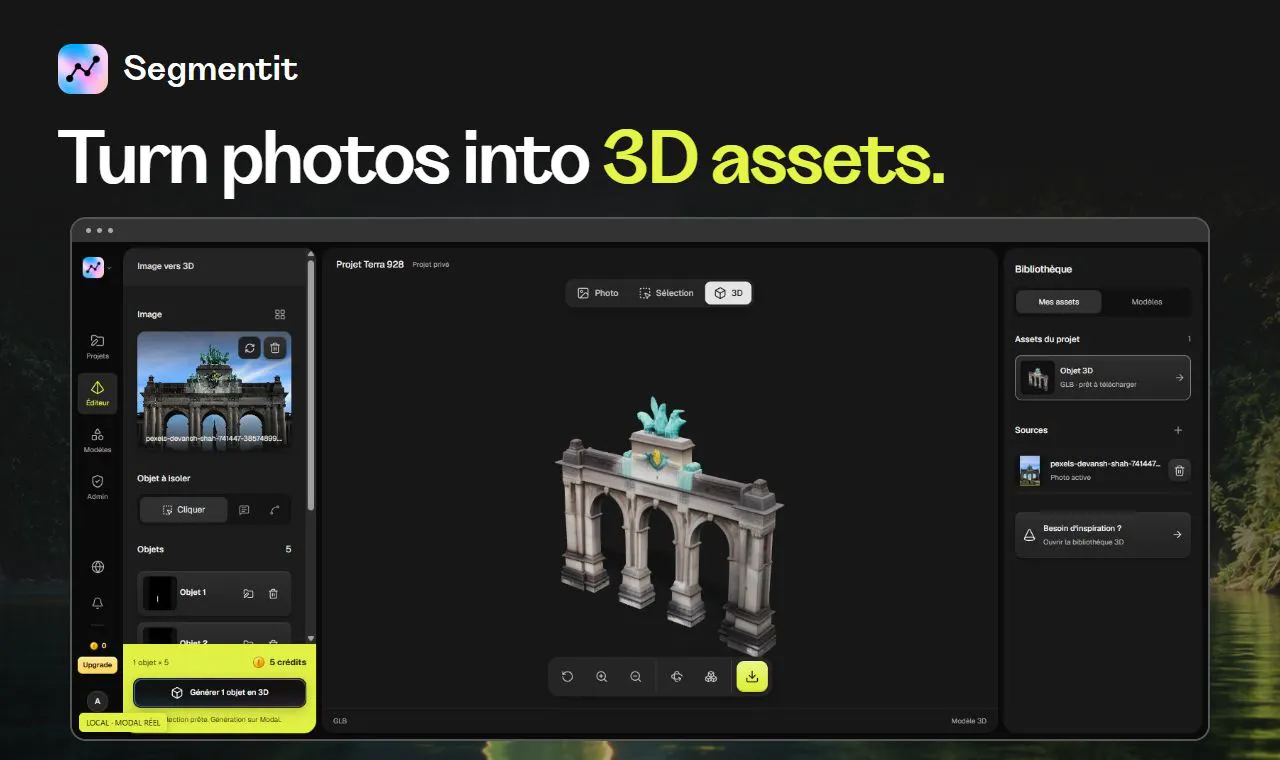
Task: Click the yellow Upgrade button
Action: click(97, 665)
